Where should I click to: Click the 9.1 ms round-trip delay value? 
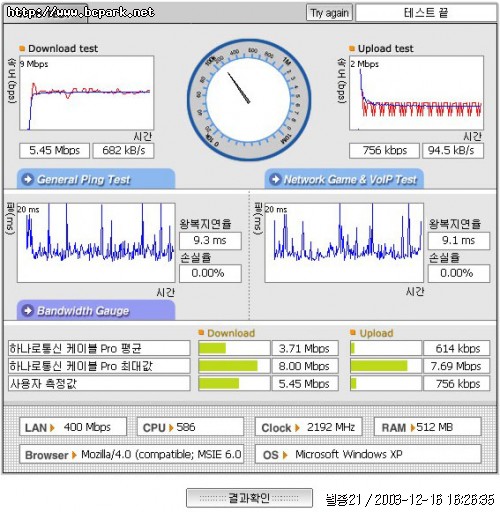(459, 241)
